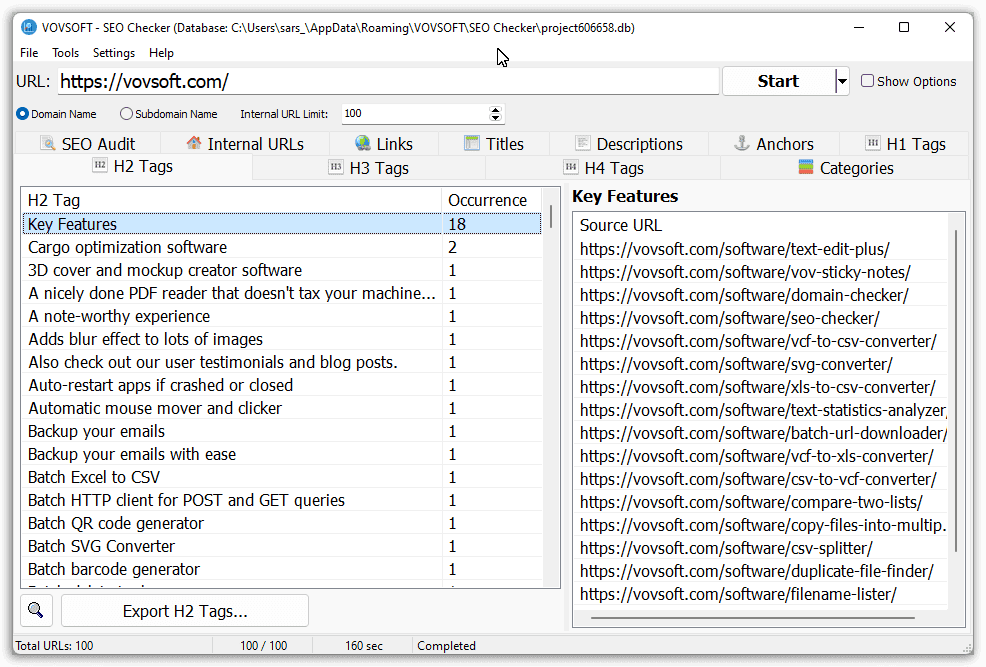Select Adds blur effect to lots of images

282,339
